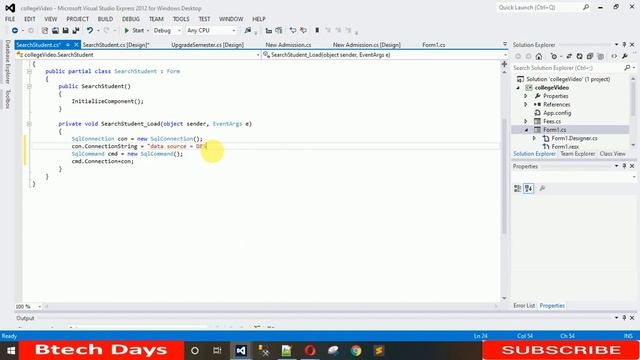Open the BUILD menu
The image size is (640, 360).
pyautogui.click(x=105, y=19)
